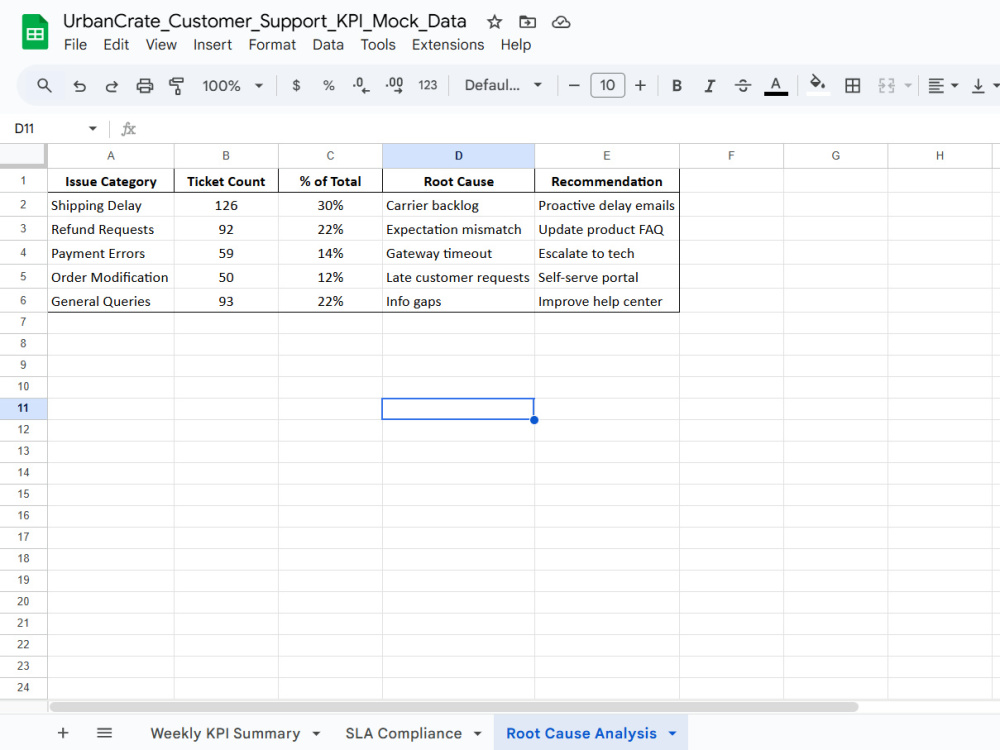Viewport: 1000px width, 750px height.
Task: Open the fill color picker
Action: point(818,85)
